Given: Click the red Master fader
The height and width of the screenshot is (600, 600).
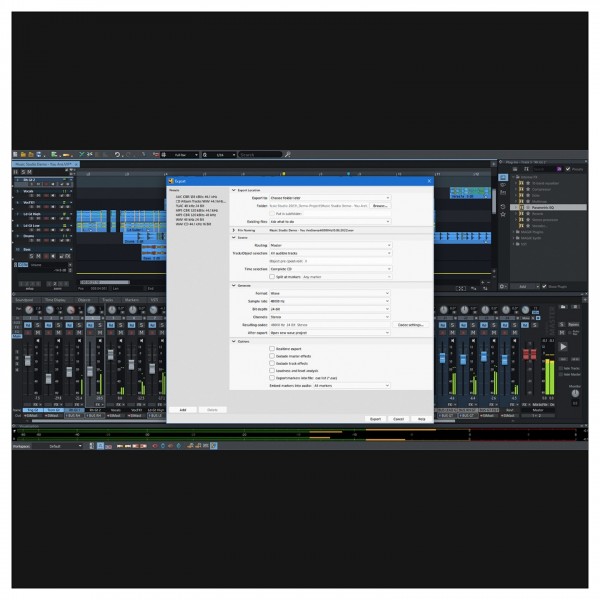Looking at the screenshot, I should (x=530, y=354).
